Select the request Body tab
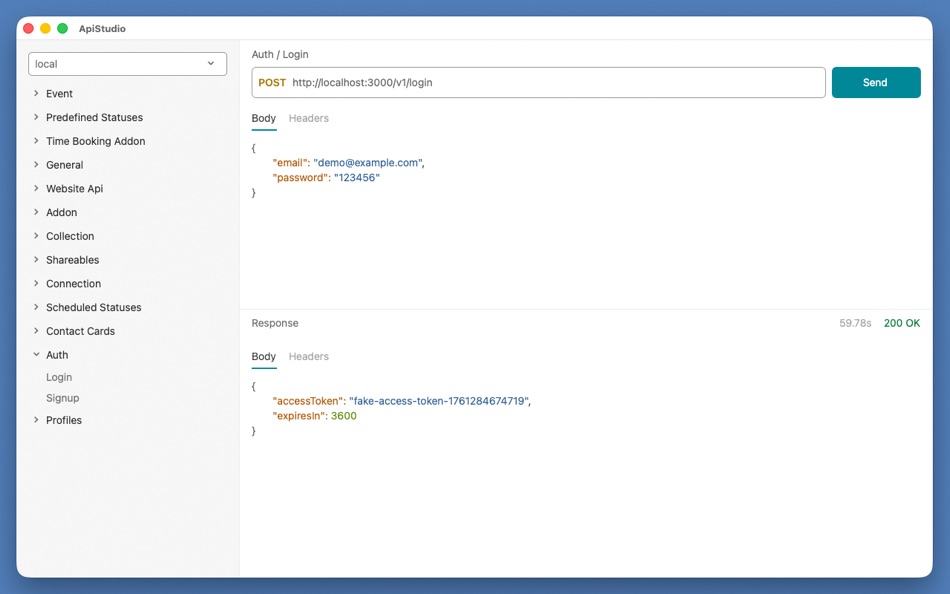Screen dimensions: 950x594 point(263,118)
